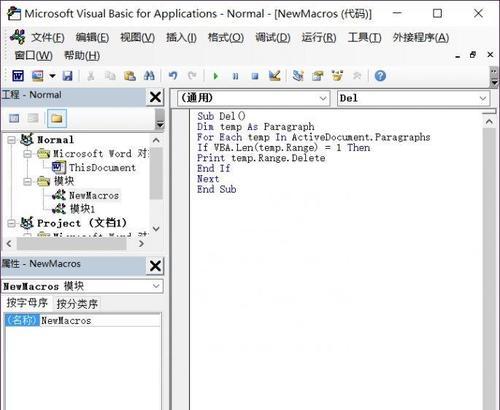Click the VBA application icon in the menu bar
Screen dimensions: 500x410
coord(17,37)
